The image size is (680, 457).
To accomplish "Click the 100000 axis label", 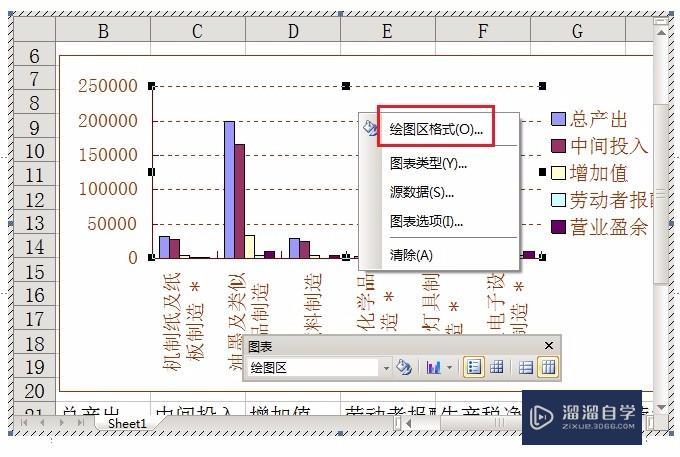I will [x=108, y=188].
